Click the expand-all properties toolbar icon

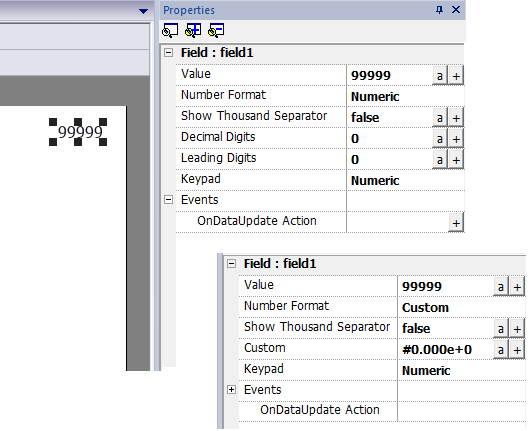pos(193,30)
